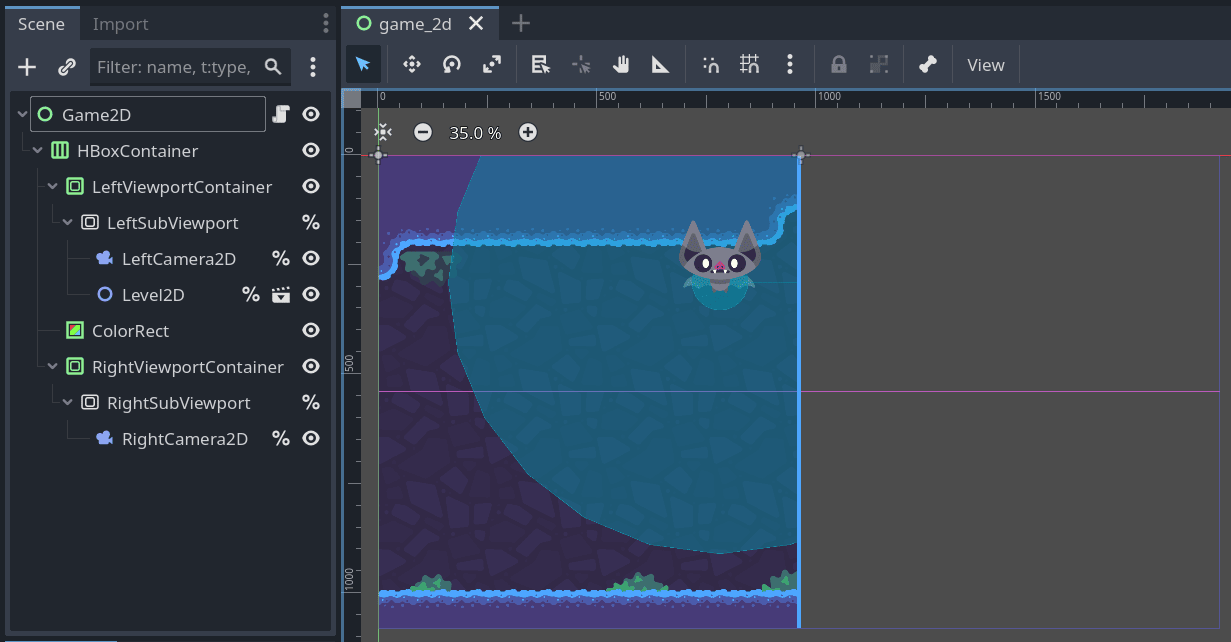This screenshot has height=642, width=1231.
Task: Select the Scale mode tool
Action: [492, 65]
